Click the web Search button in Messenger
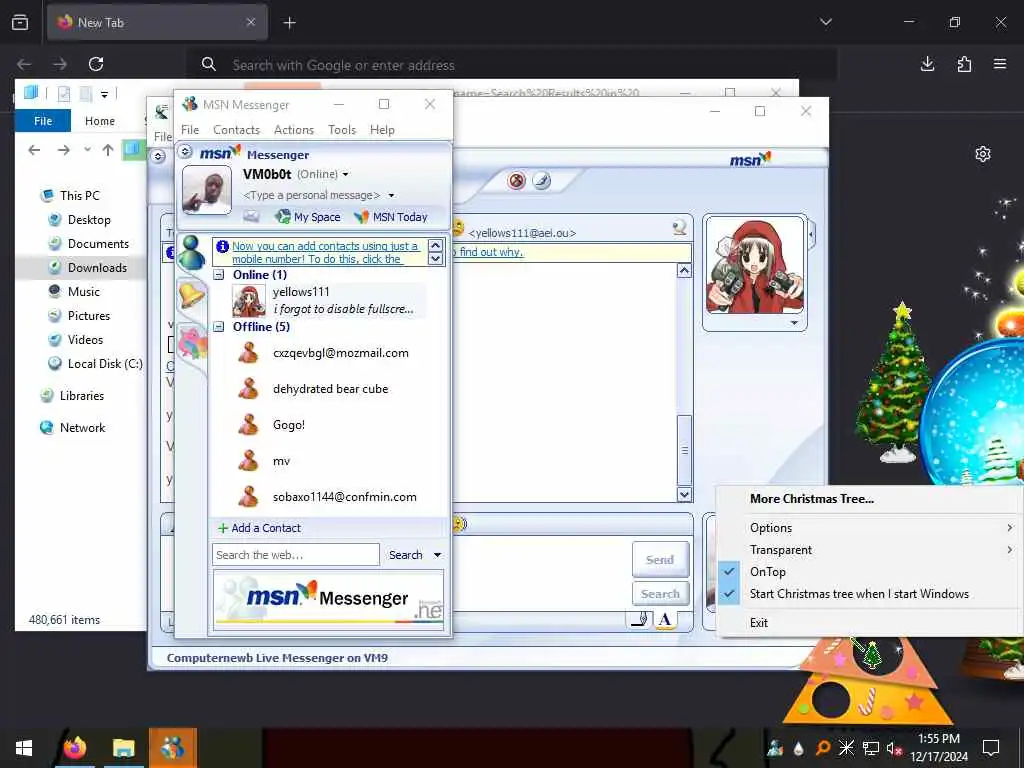 pos(406,555)
